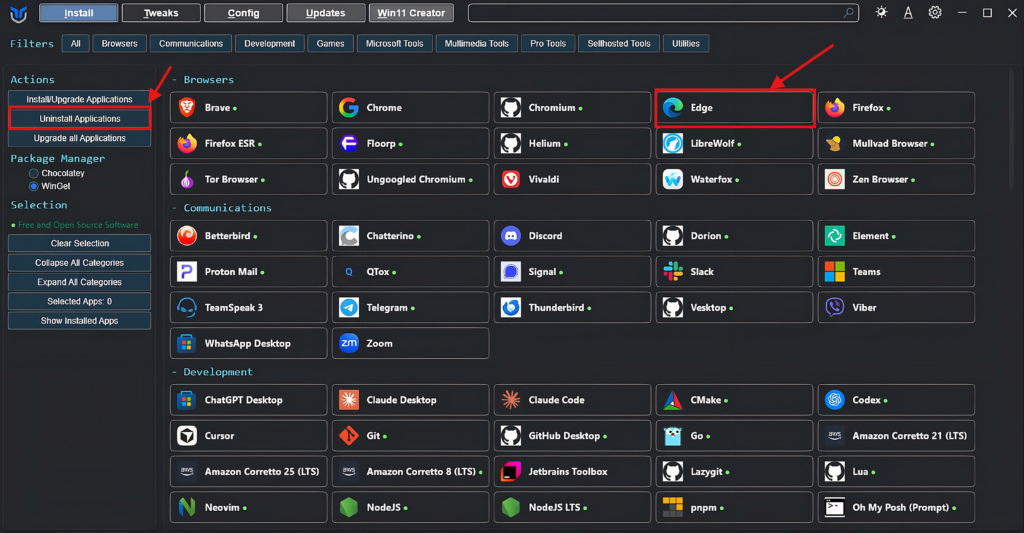
Task: Select the Thunderbird app entry
Action: click(572, 308)
